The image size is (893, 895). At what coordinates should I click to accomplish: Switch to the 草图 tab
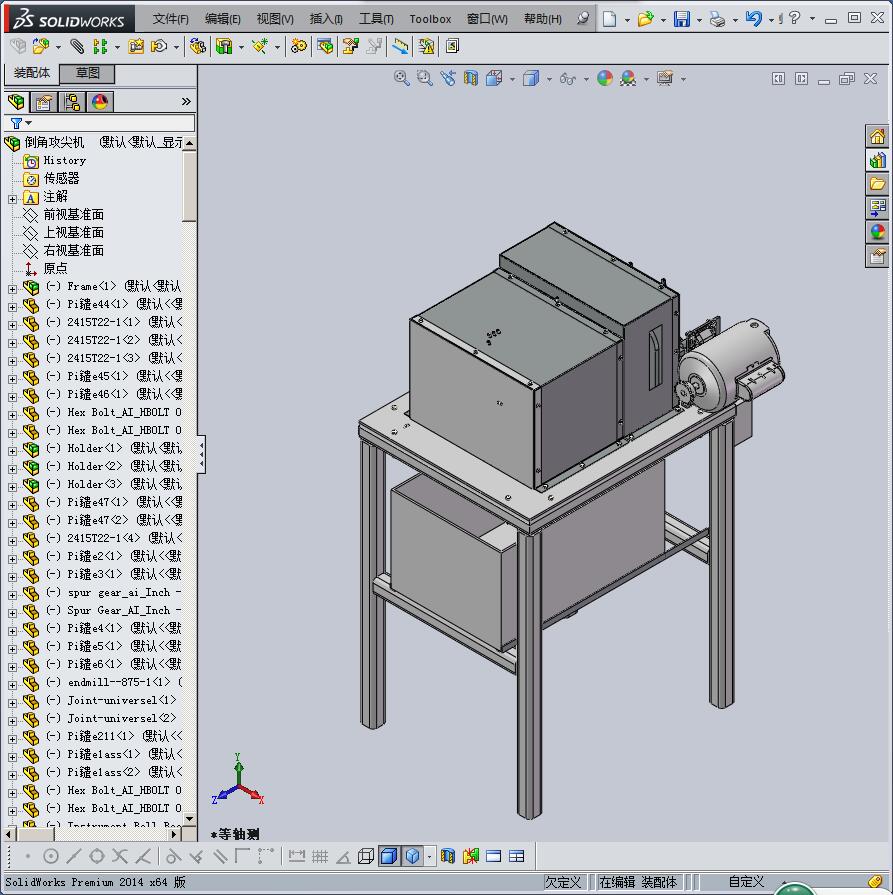click(x=87, y=73)
